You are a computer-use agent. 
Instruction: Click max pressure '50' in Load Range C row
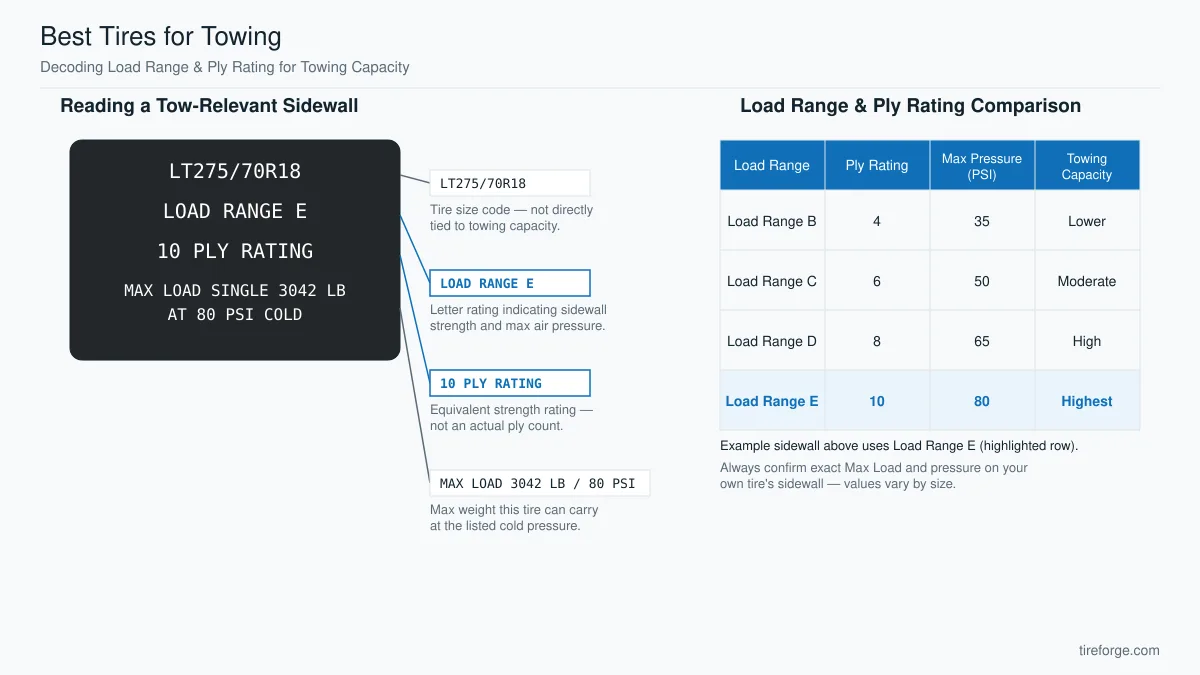(x=982, y=281)
